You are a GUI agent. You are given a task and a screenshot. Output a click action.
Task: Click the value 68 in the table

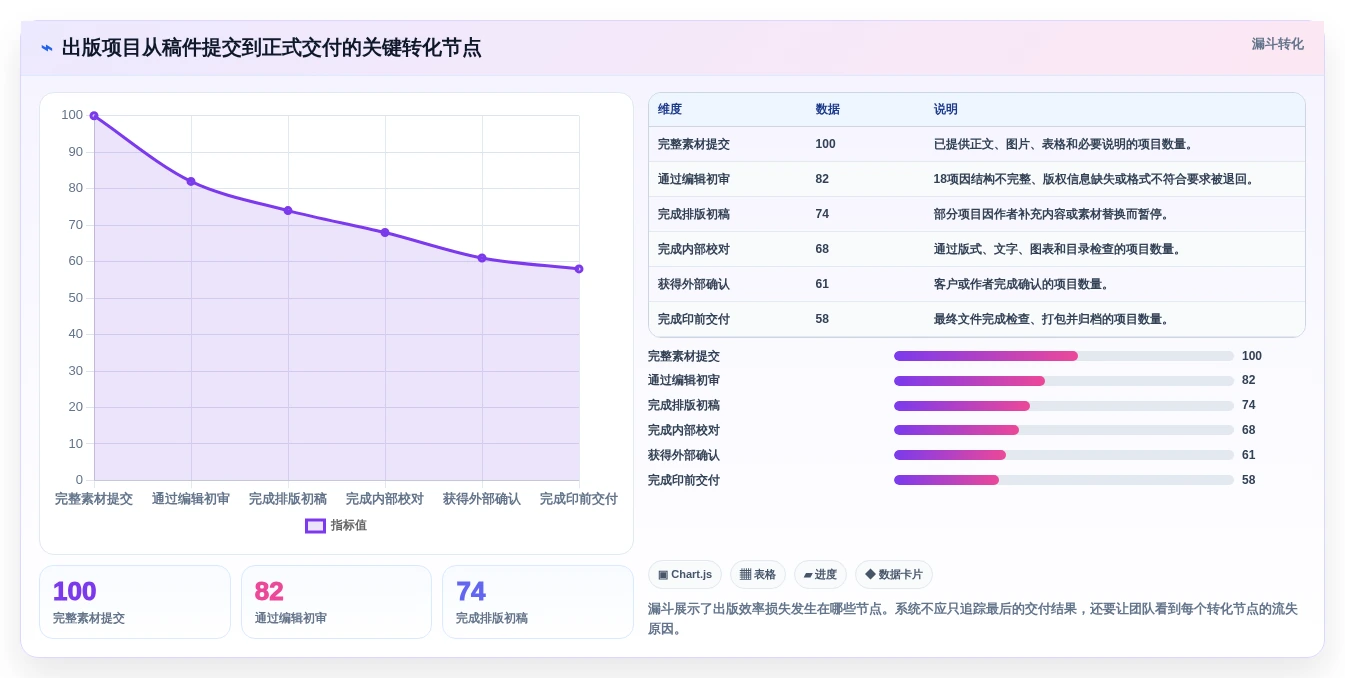(822, 249)
